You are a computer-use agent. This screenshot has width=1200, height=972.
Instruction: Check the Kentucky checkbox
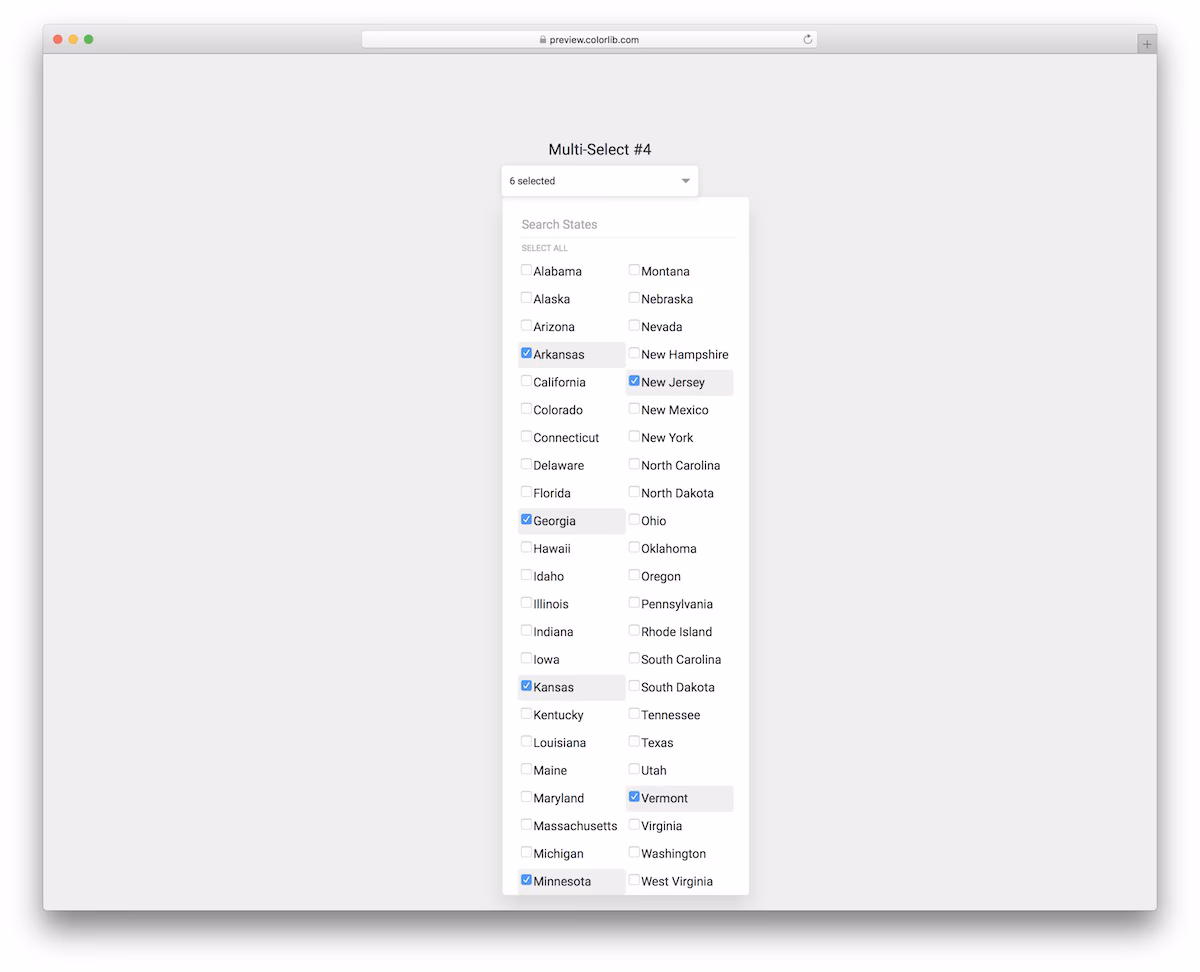coord(526,714)
